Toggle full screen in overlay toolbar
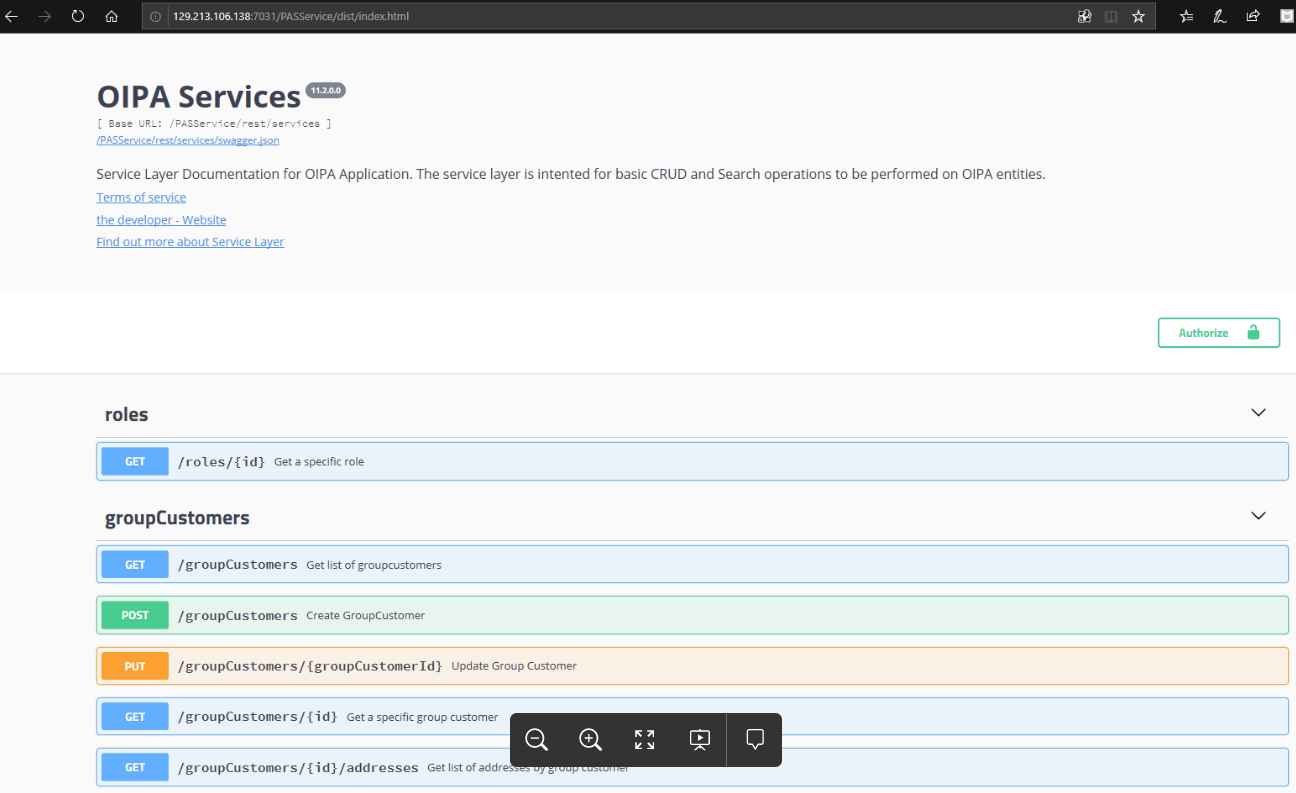 645,740
